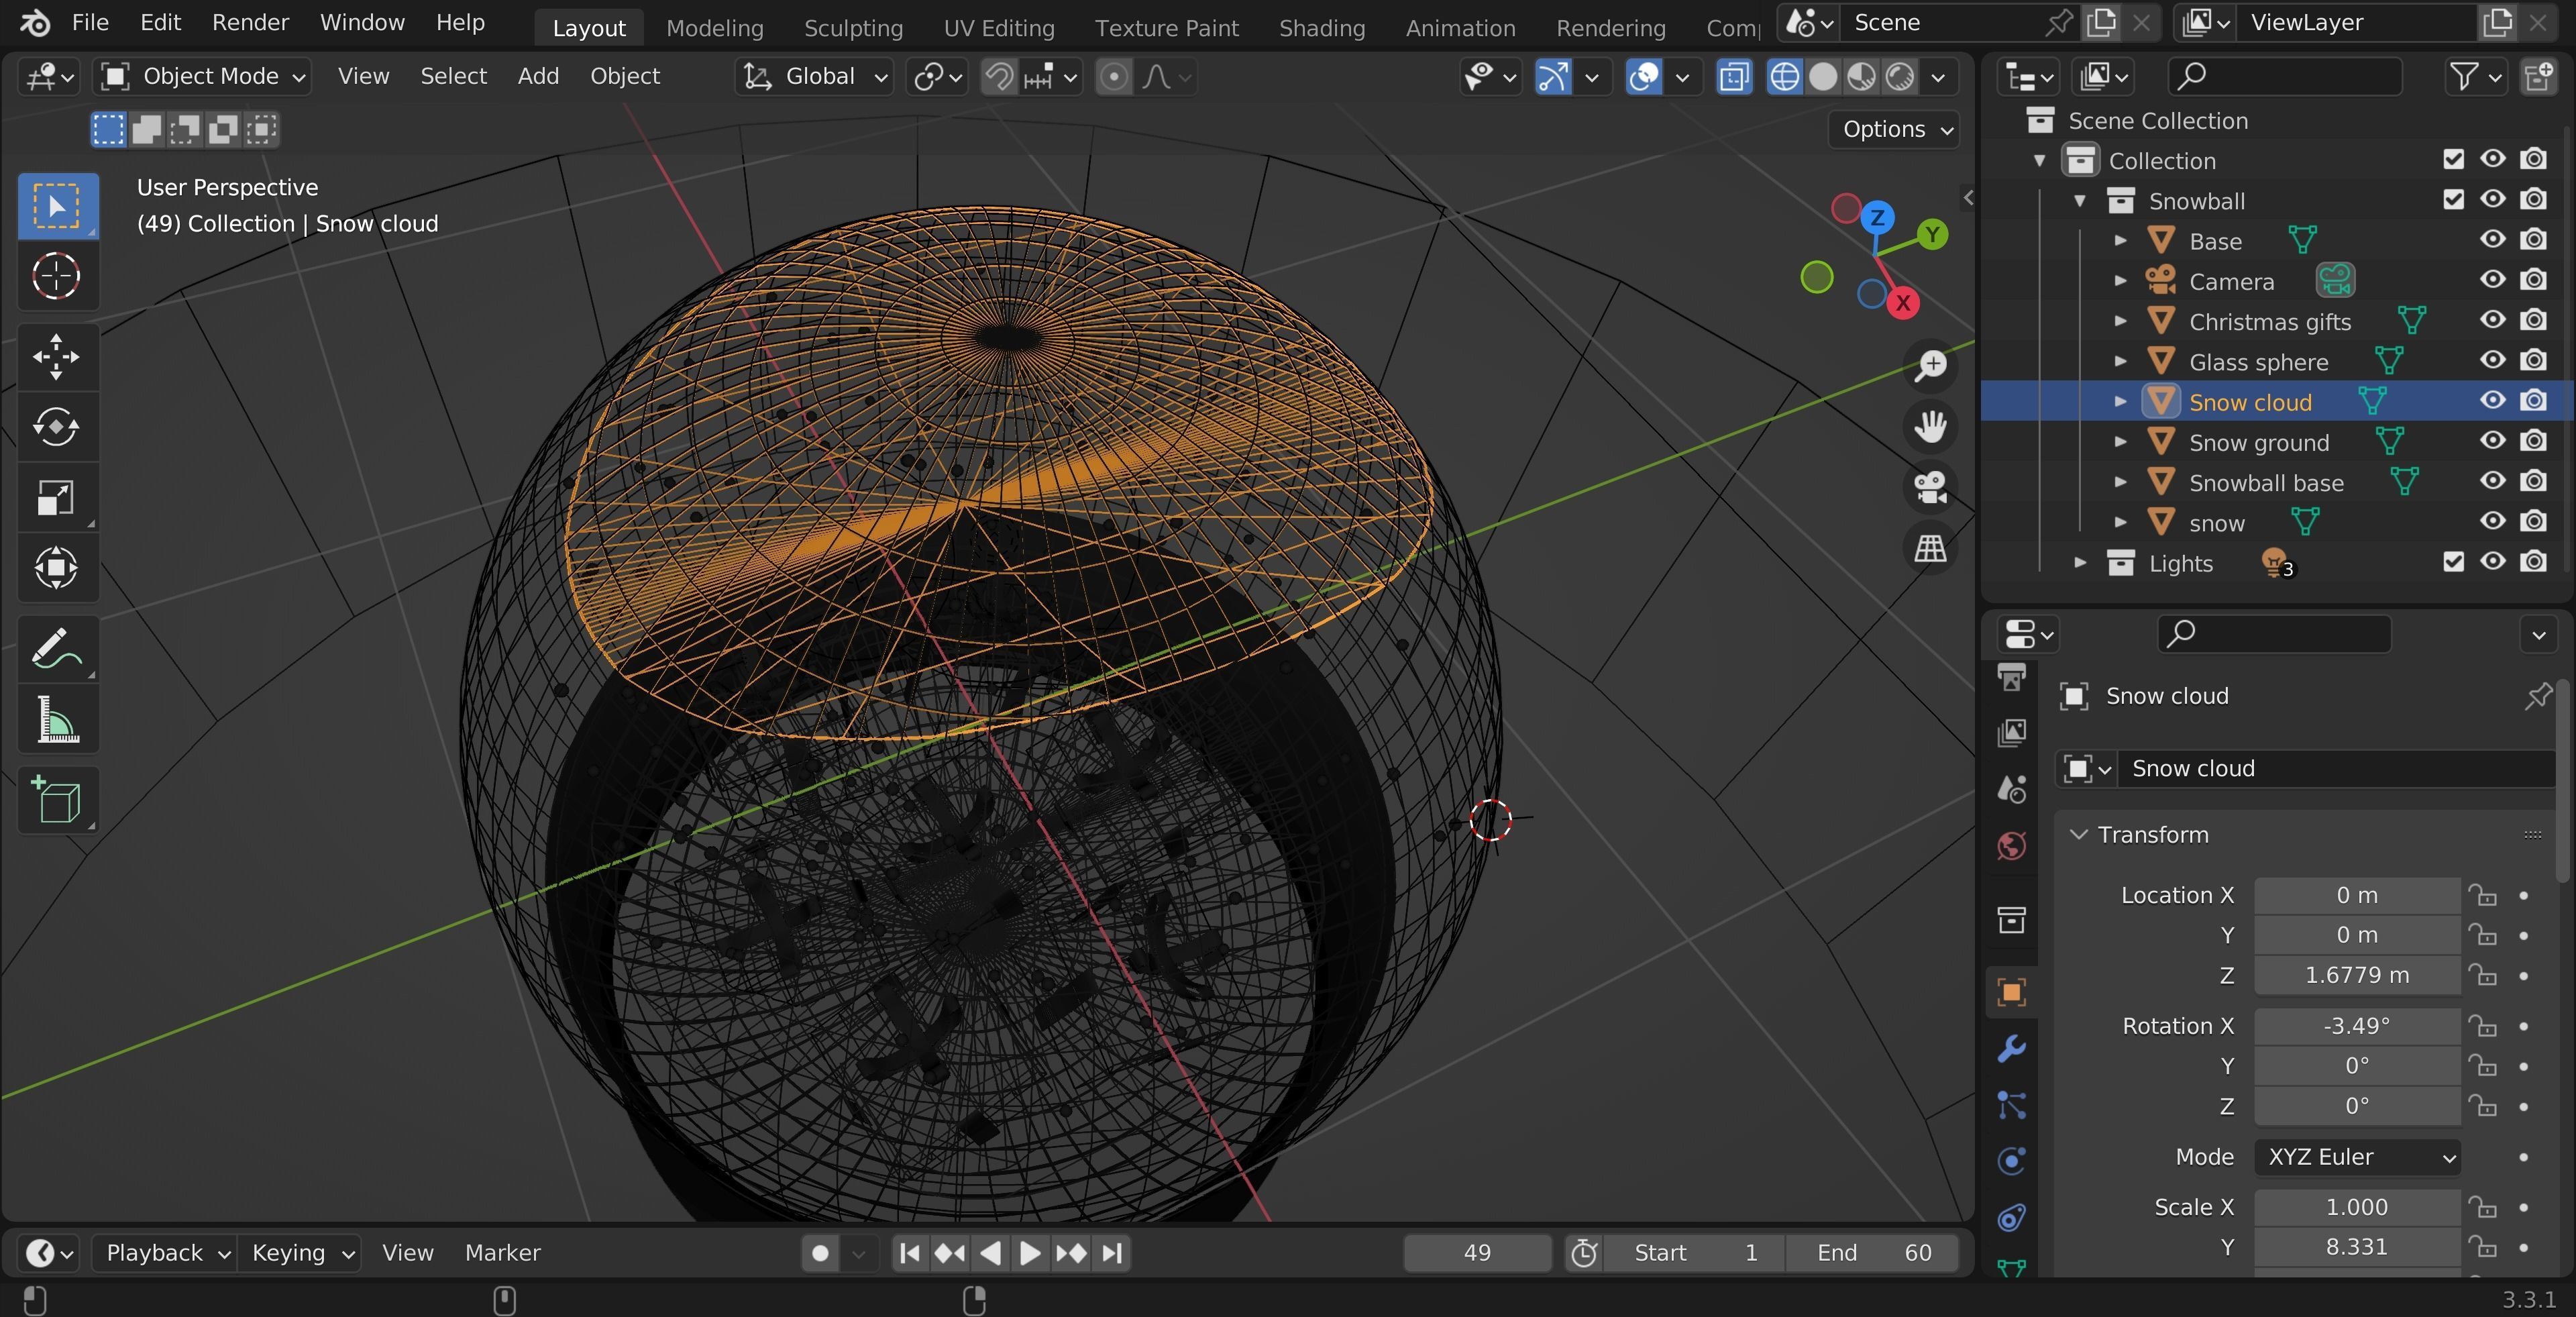The image size is (2576, 1317).
Task: Open the Modifier properties wrench tab
Action: point(2011,1048)
